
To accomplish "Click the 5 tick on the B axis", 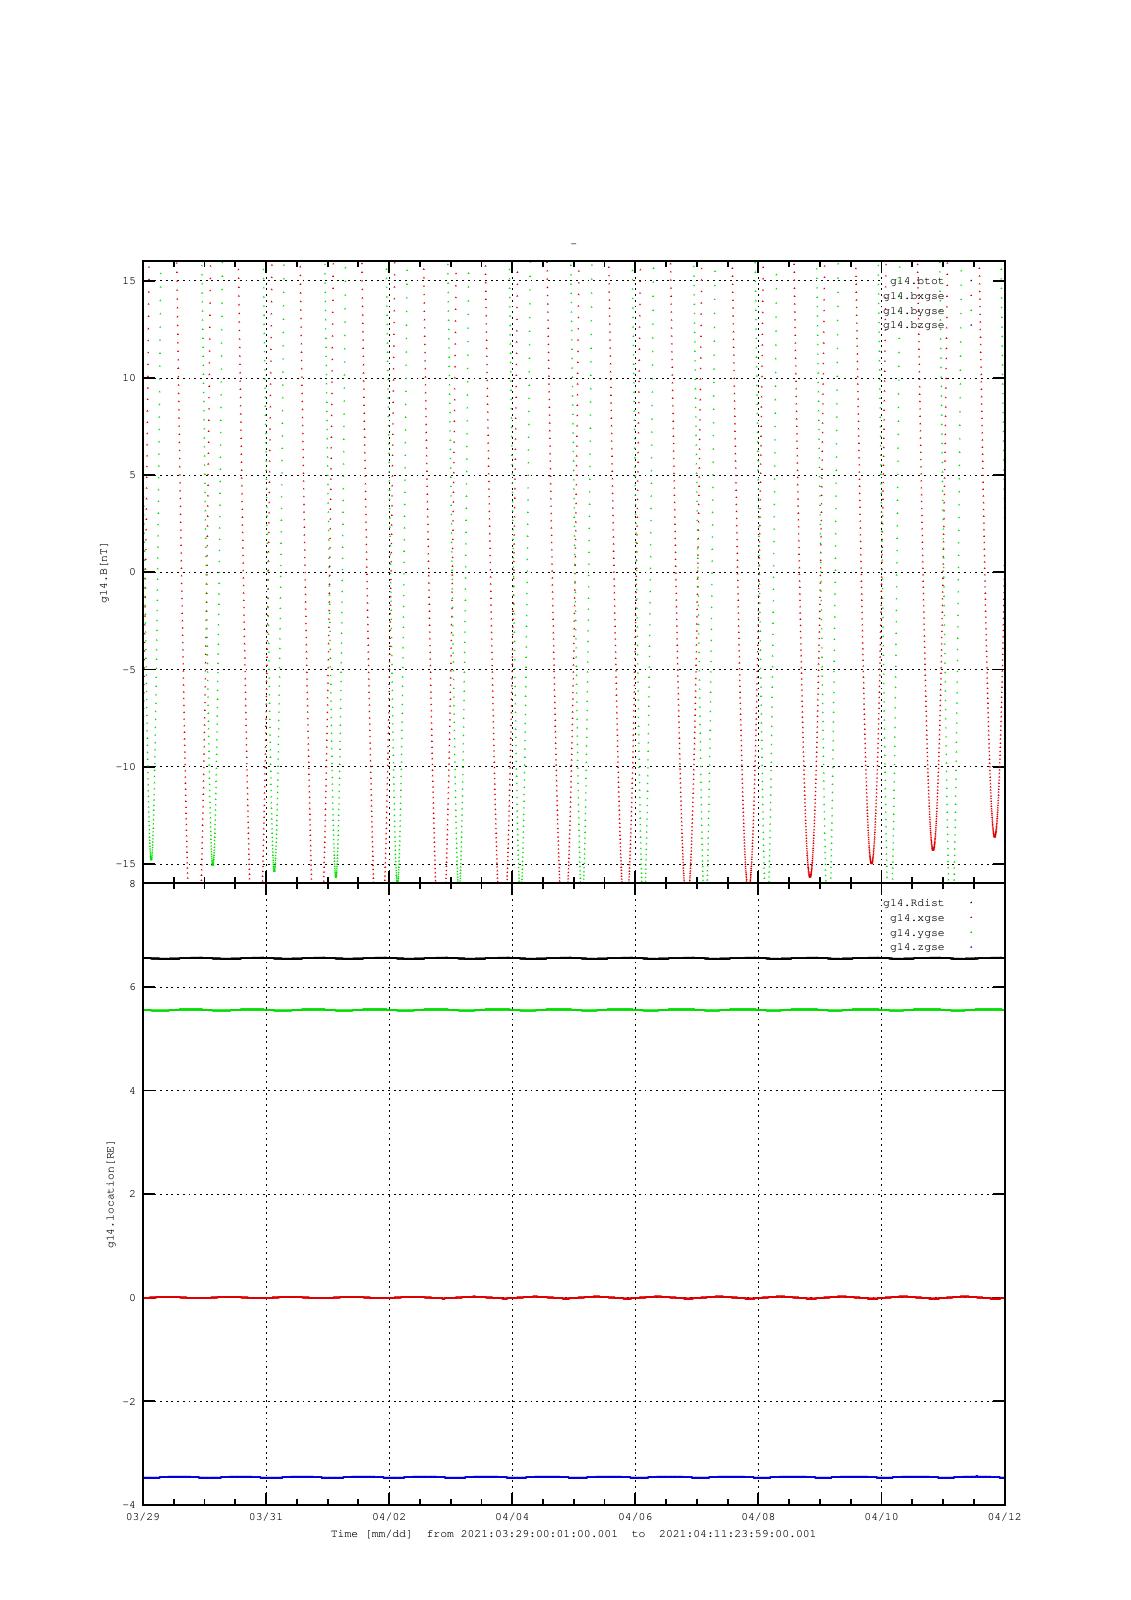I will click(x=132, y=475).
